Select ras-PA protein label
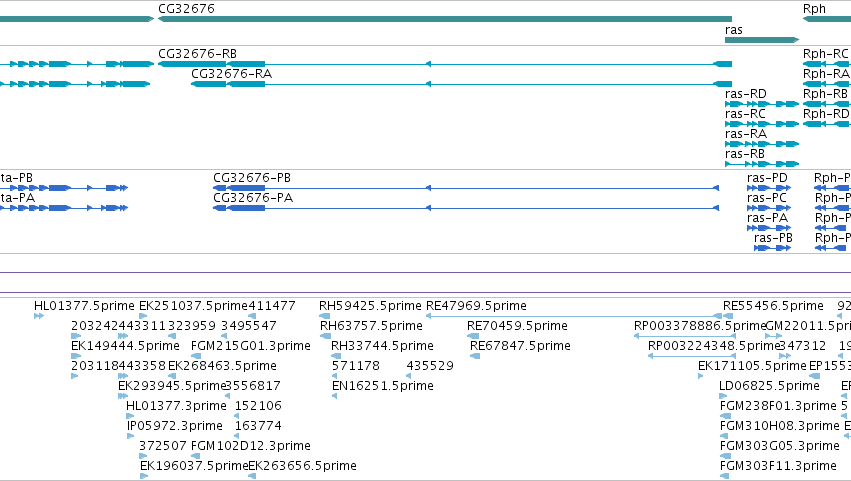851x481 pixels. click(767, 218)
